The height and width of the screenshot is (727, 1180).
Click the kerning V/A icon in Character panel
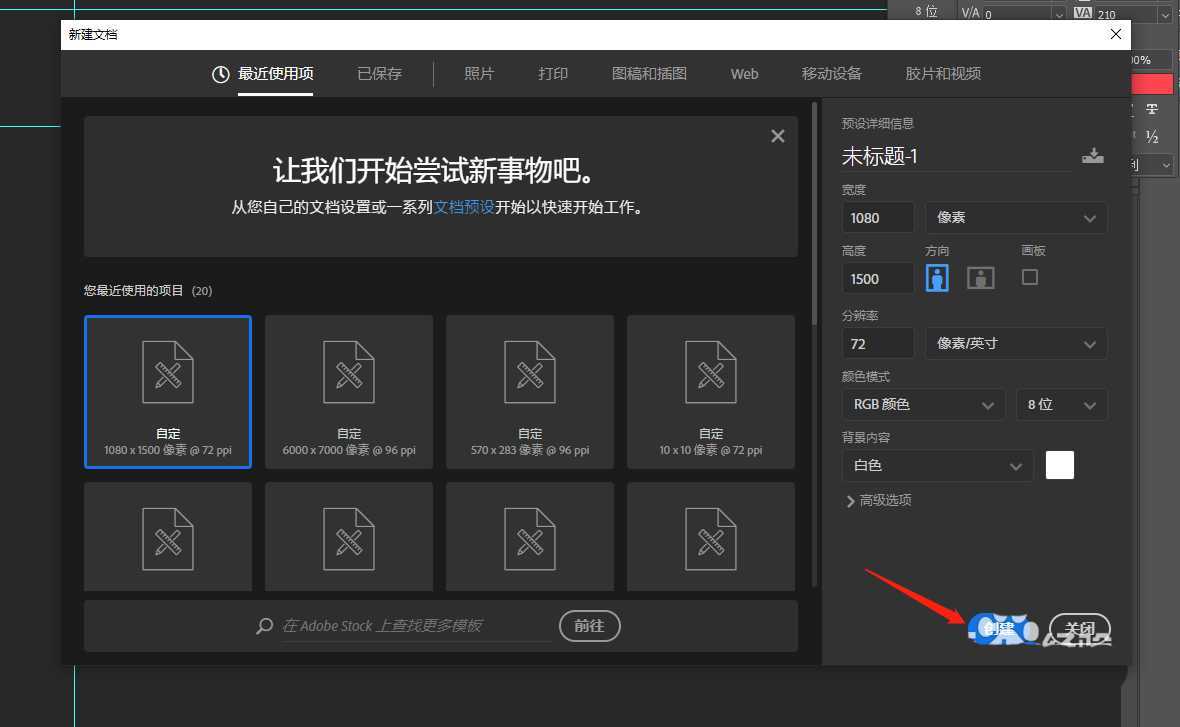point(968,12)
